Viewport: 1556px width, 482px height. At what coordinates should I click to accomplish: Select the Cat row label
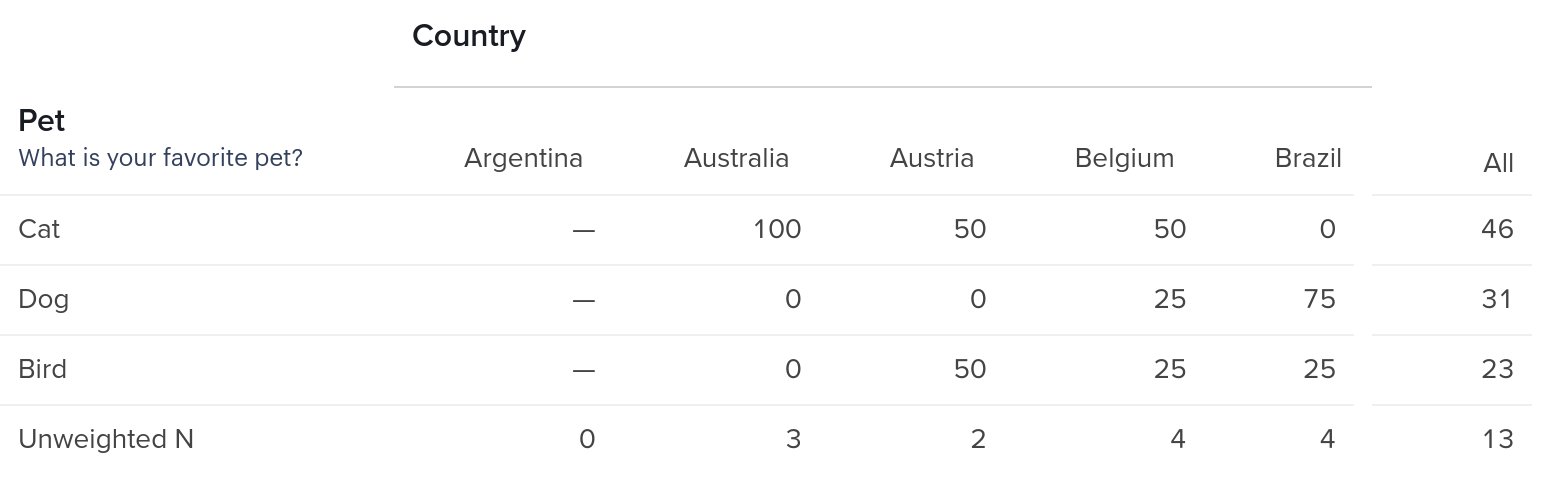(39, 229)
